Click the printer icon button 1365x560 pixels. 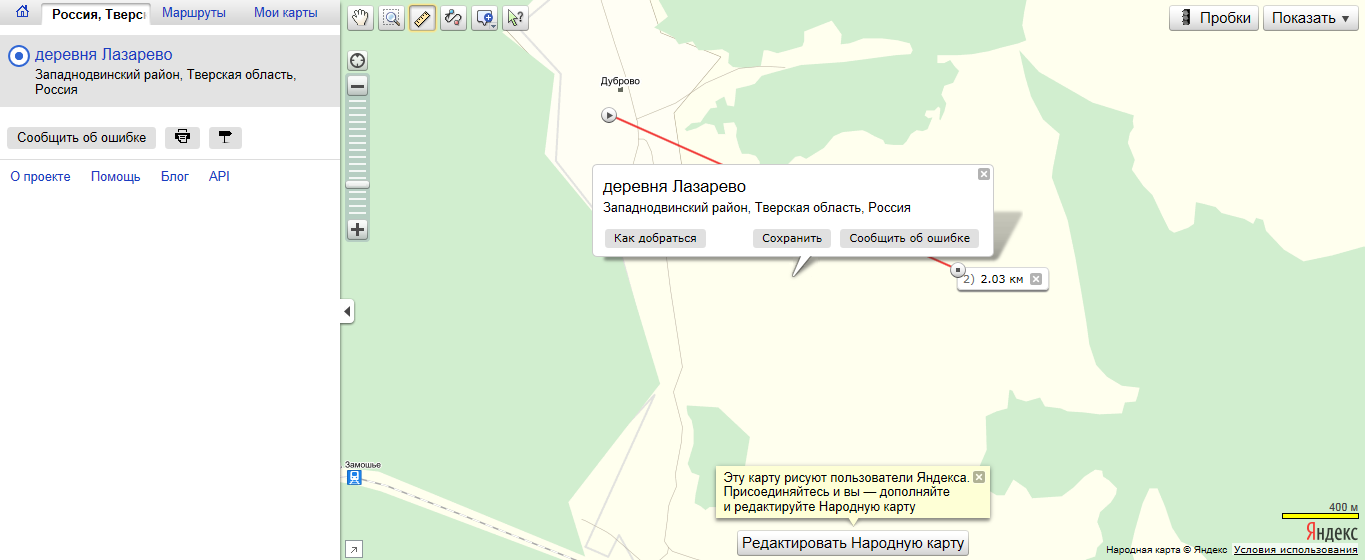coord(182,137)
